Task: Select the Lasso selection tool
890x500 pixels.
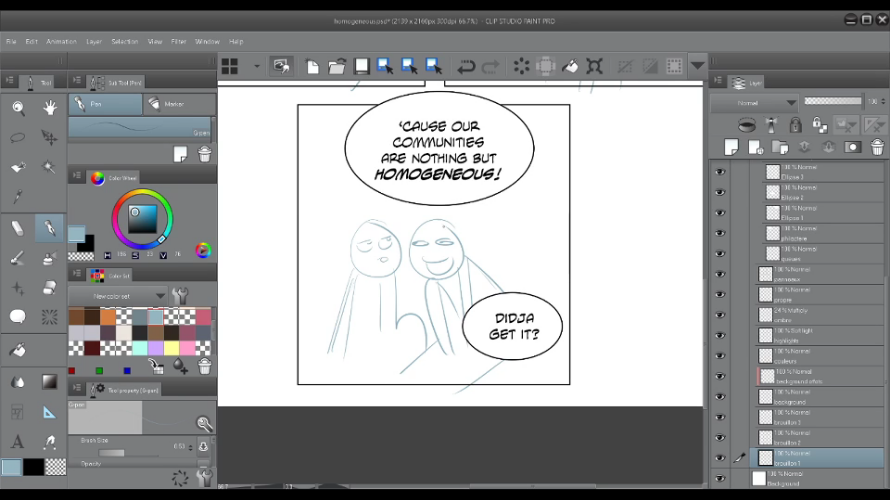Action: coord(18,137)
